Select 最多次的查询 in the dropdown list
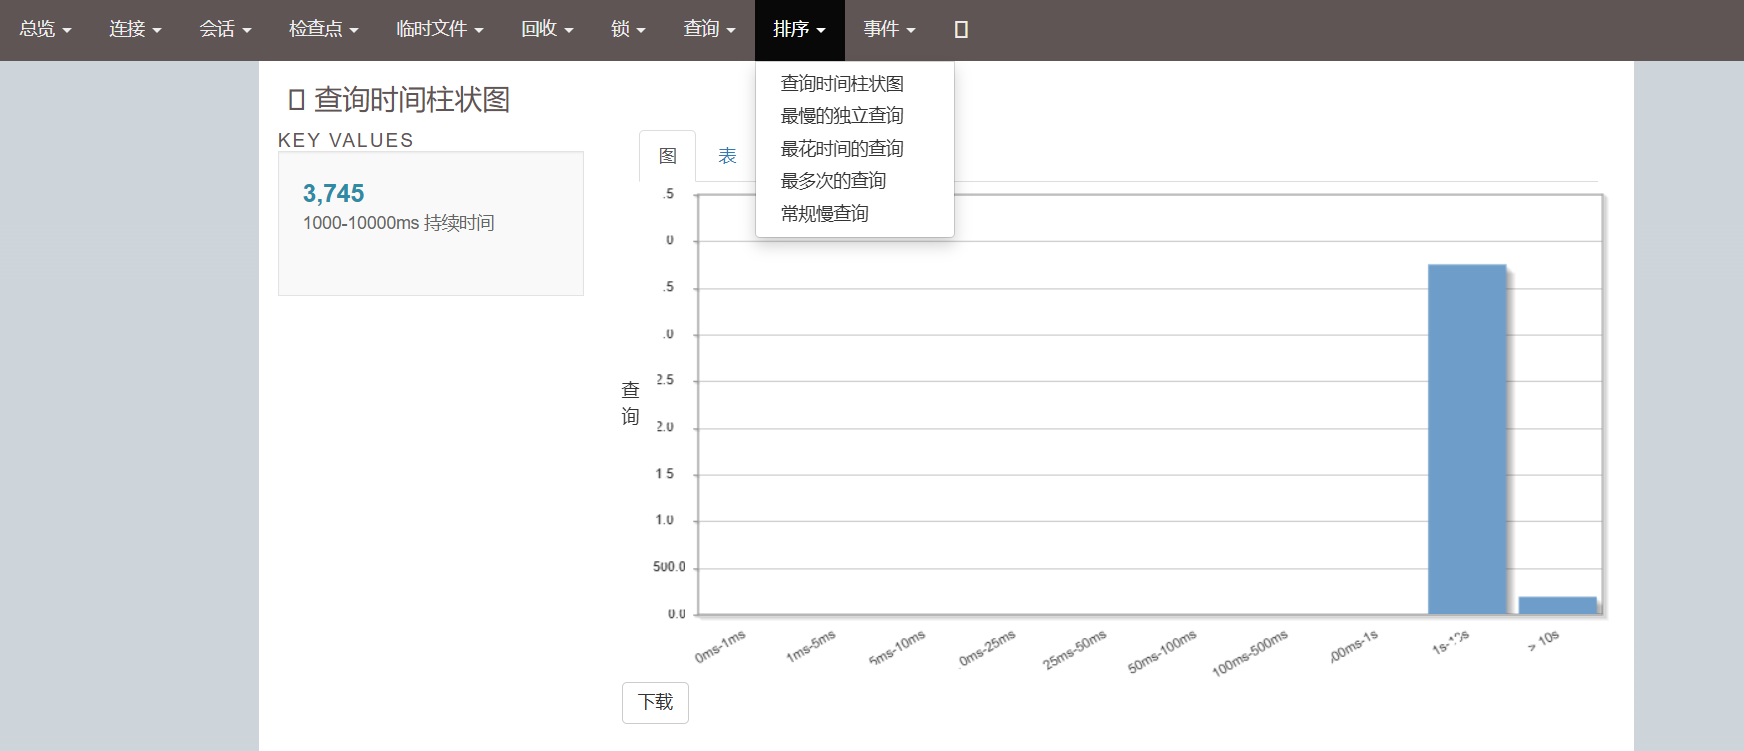 [x=833, y=181]
